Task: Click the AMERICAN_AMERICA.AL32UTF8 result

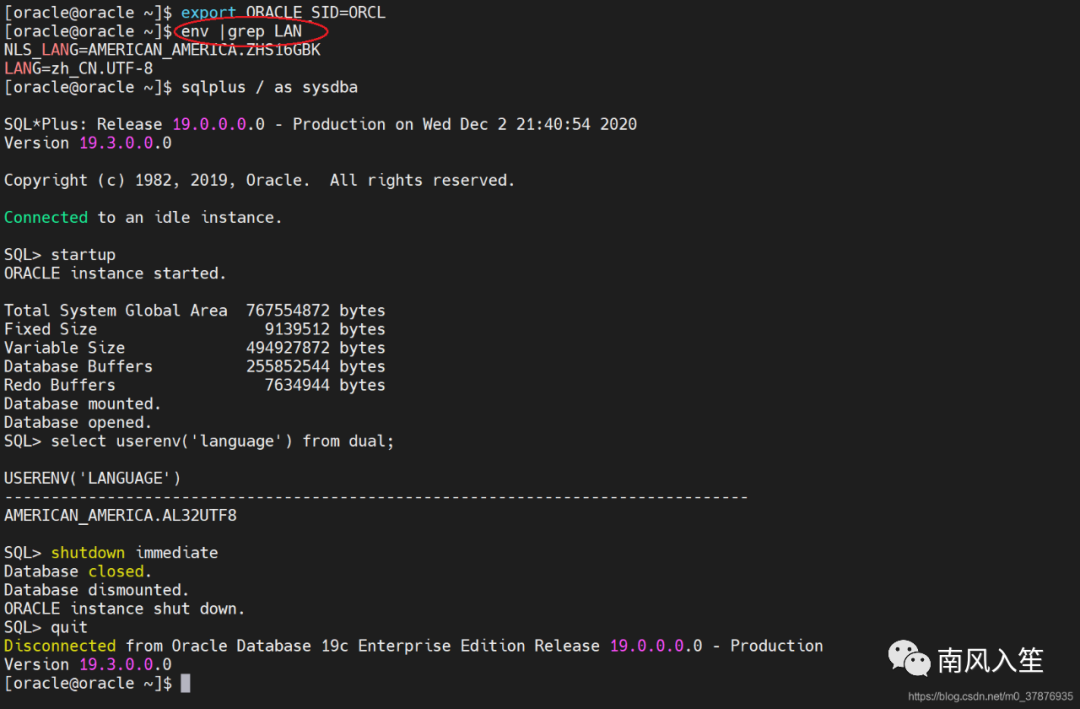Action: pyautogui.click(x=121, y=515)
